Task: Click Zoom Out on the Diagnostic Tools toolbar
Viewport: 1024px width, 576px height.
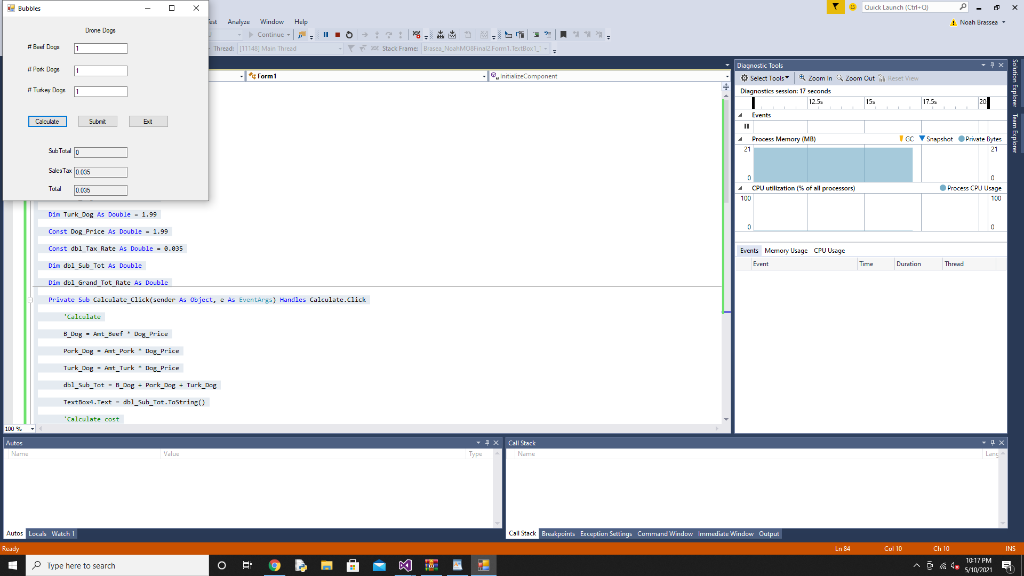Action: (857, 78)
